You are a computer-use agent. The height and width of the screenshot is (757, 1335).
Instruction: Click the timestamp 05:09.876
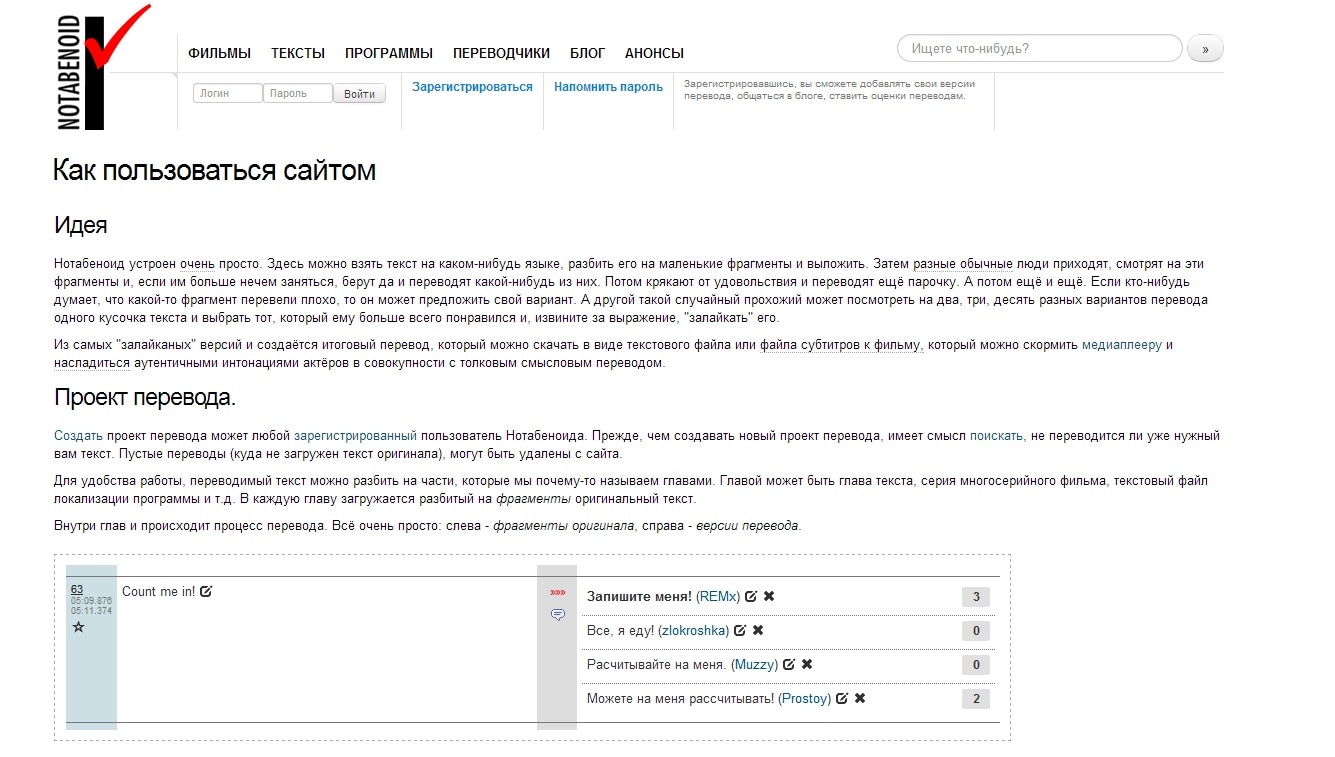(x=91, y=601)
